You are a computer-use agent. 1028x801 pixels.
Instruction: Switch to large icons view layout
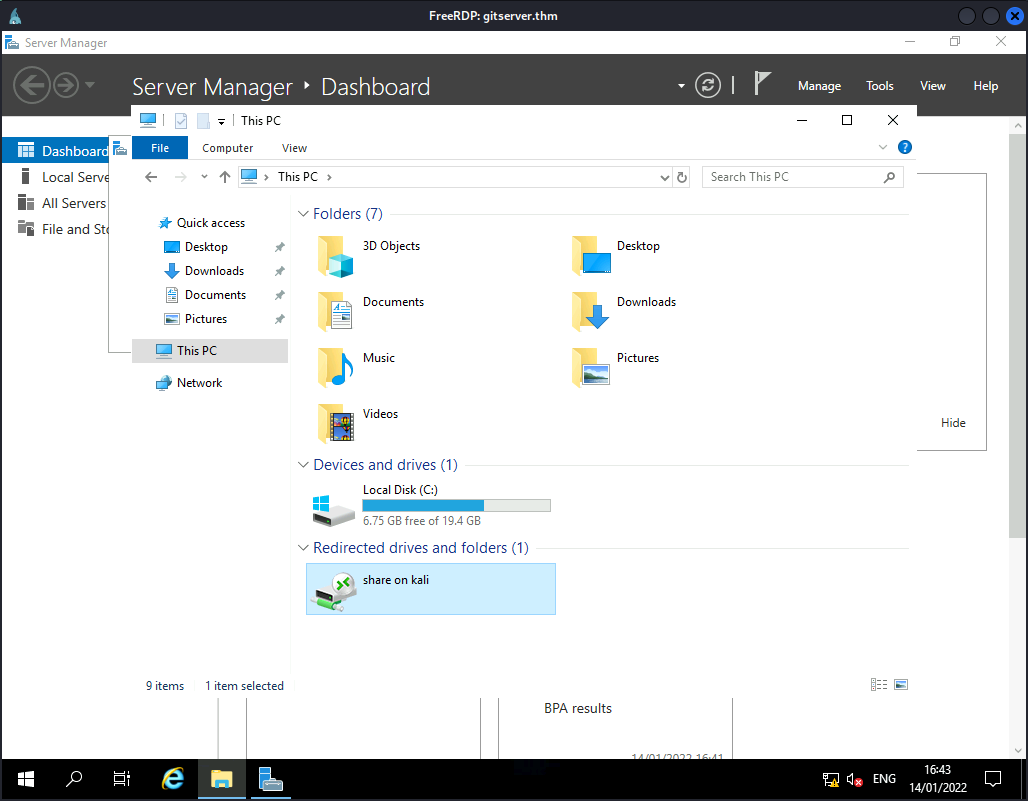901,684
